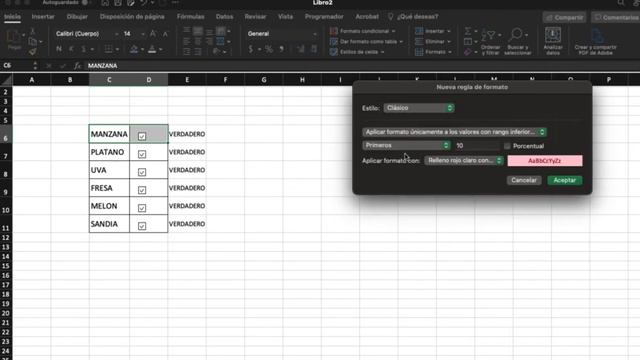Increase font size with large A

tap(153, 34)
